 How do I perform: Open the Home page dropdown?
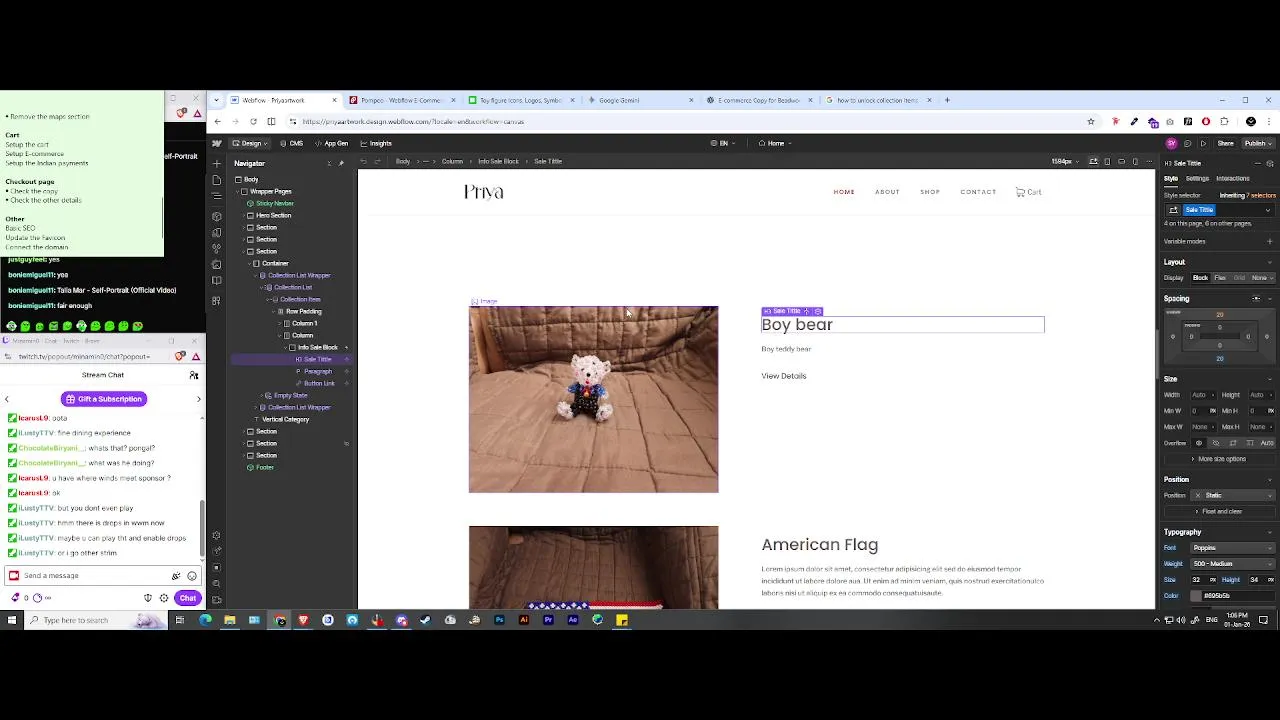click(x=775, y=143)
